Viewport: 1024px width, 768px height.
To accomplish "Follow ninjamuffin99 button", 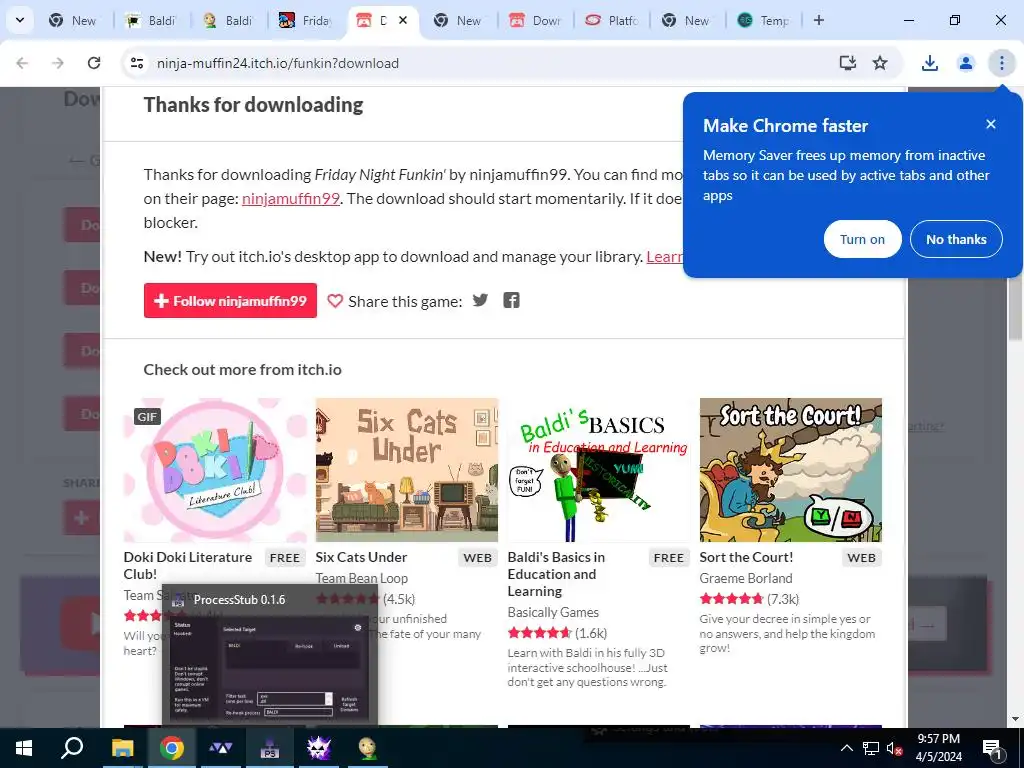I will click(x=230, y=300).
